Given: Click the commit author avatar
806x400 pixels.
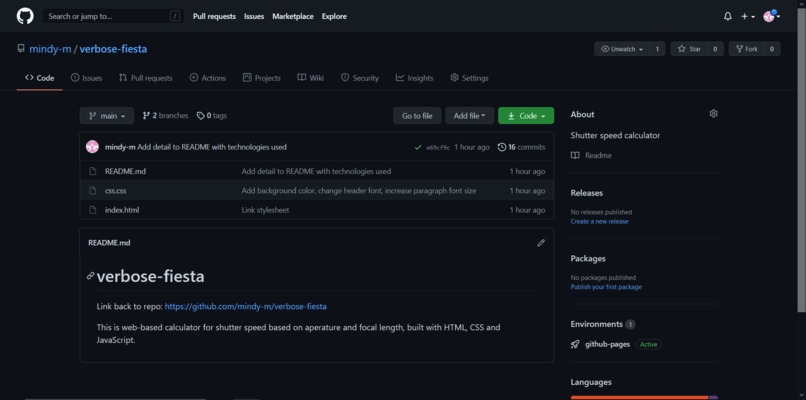Looking at the screenshot, I should (93, 147).
